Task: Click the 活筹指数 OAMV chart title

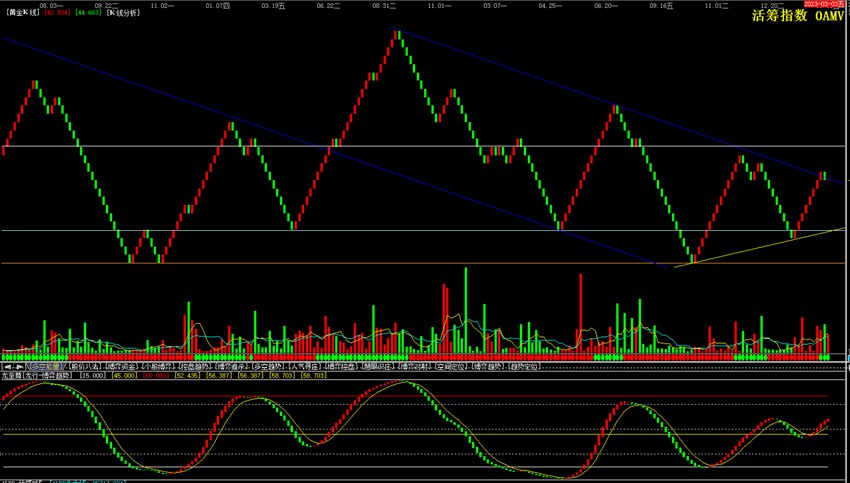Action: 797,16
